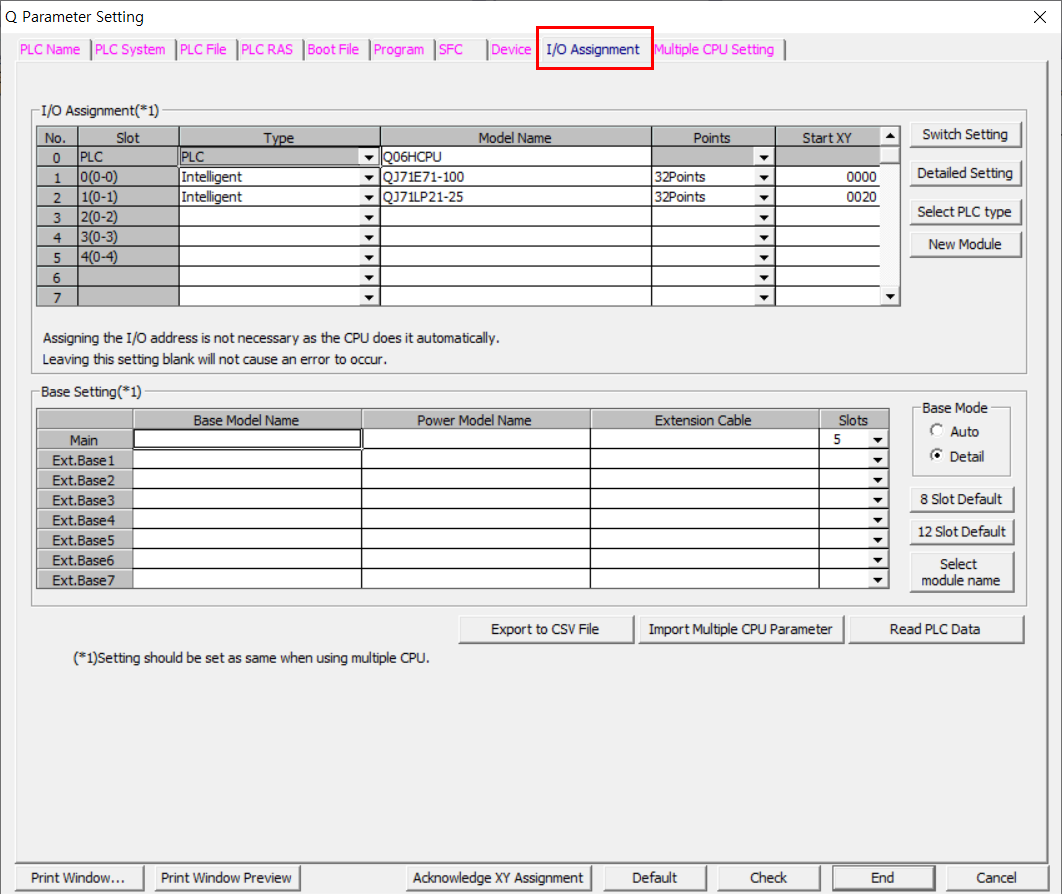Click the I/O table scroll up arrow

coord(890,136)
